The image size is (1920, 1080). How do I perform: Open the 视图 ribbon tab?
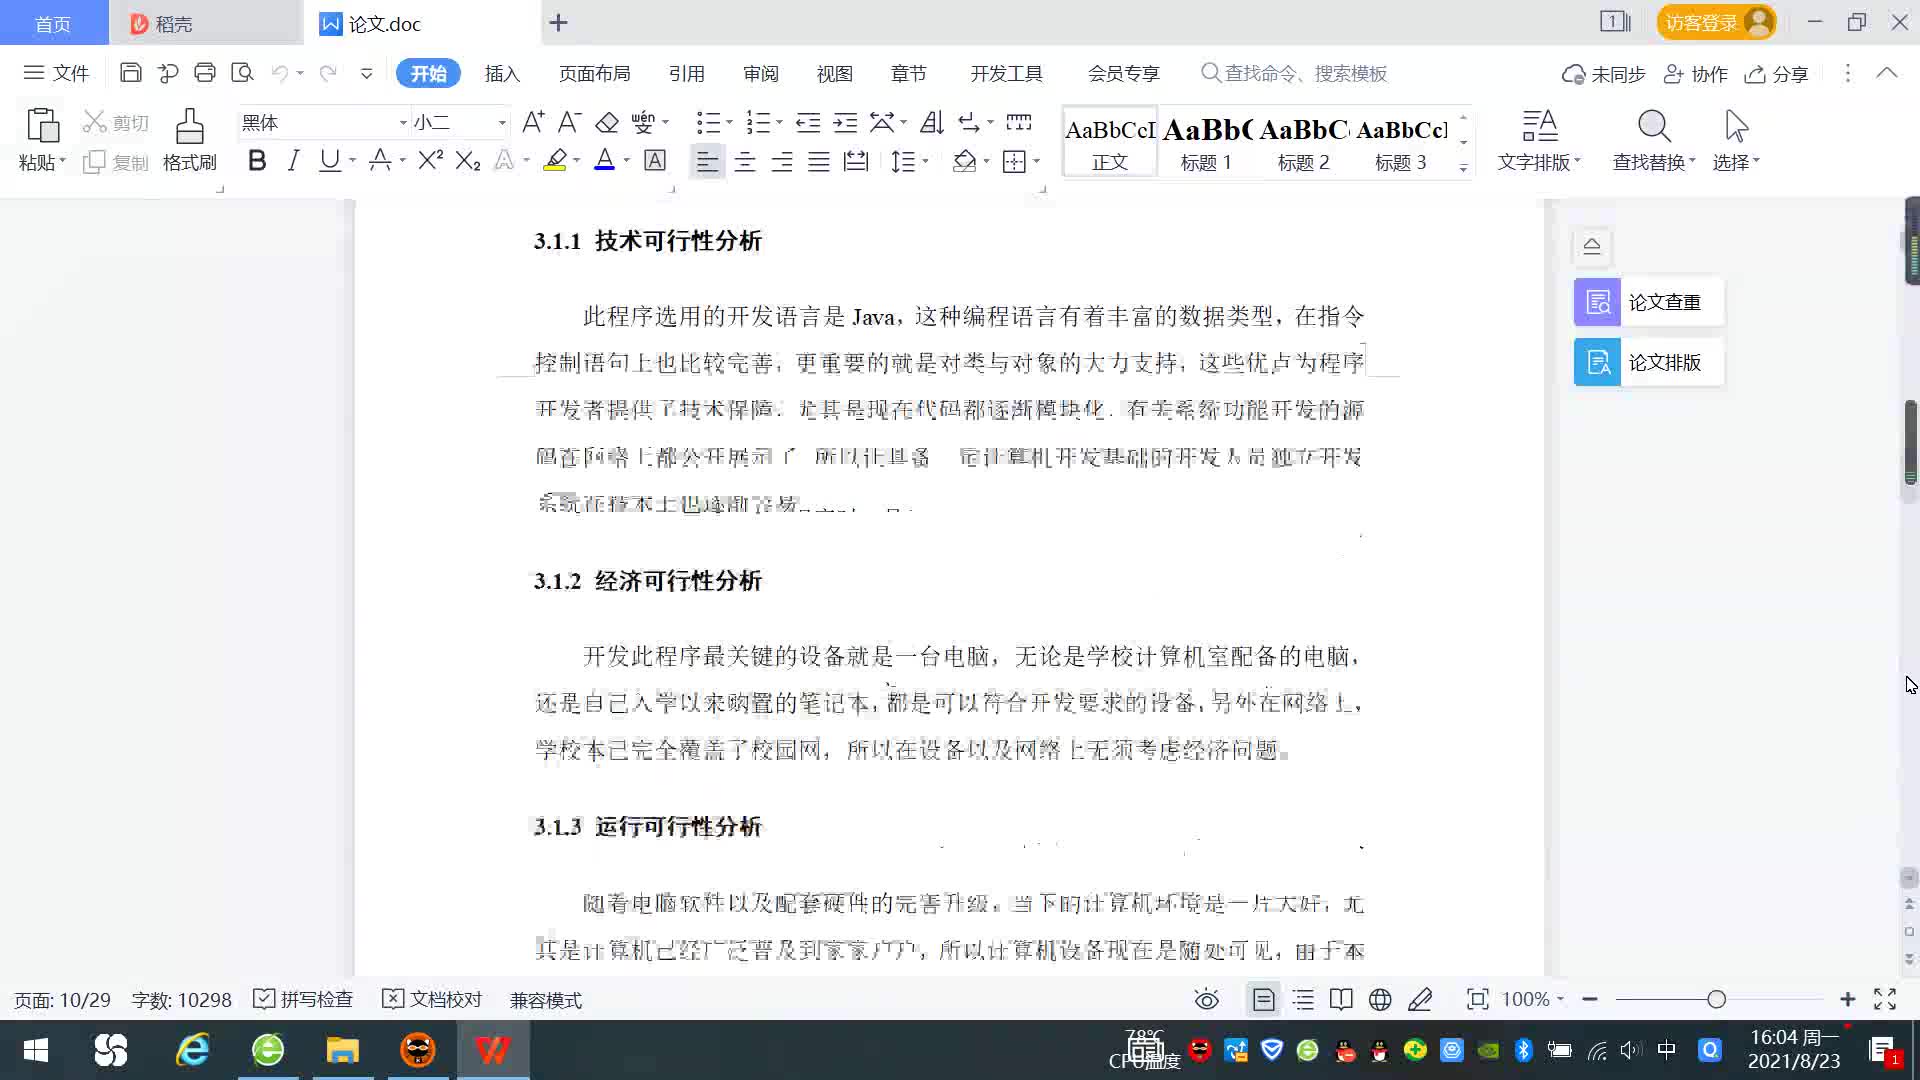tap(834, 74)
